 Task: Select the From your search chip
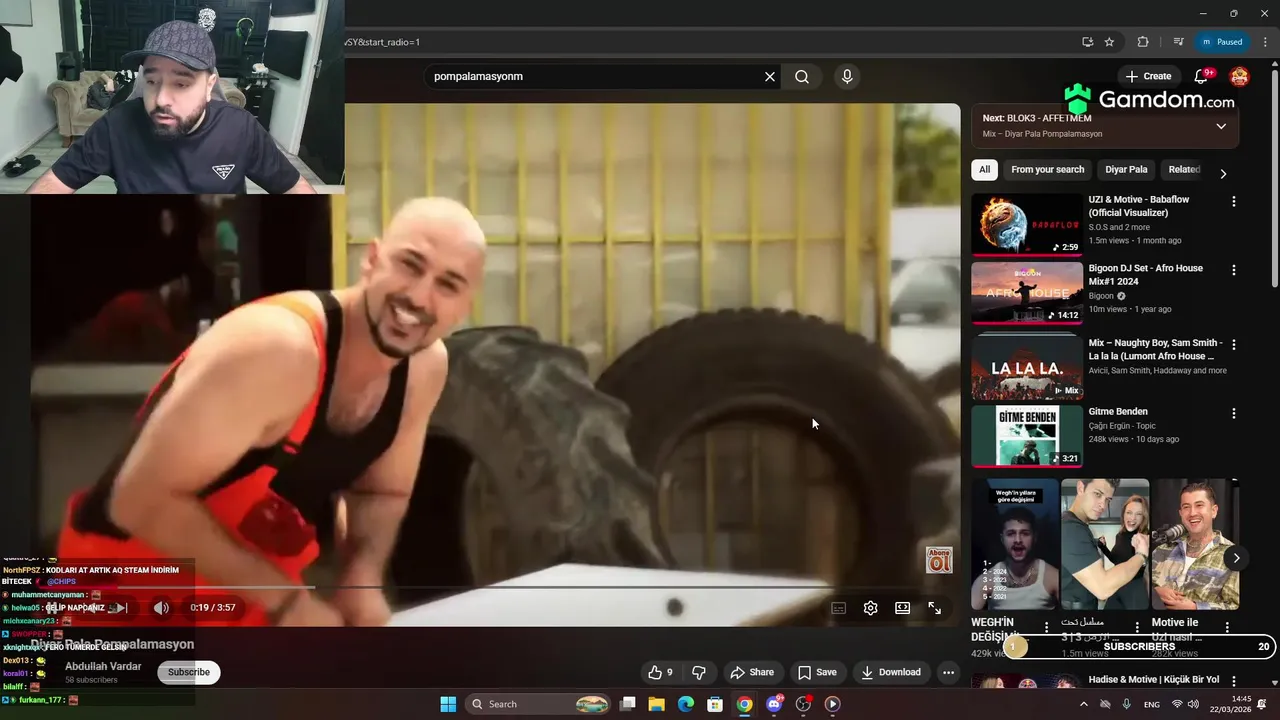coord(1047,169)
